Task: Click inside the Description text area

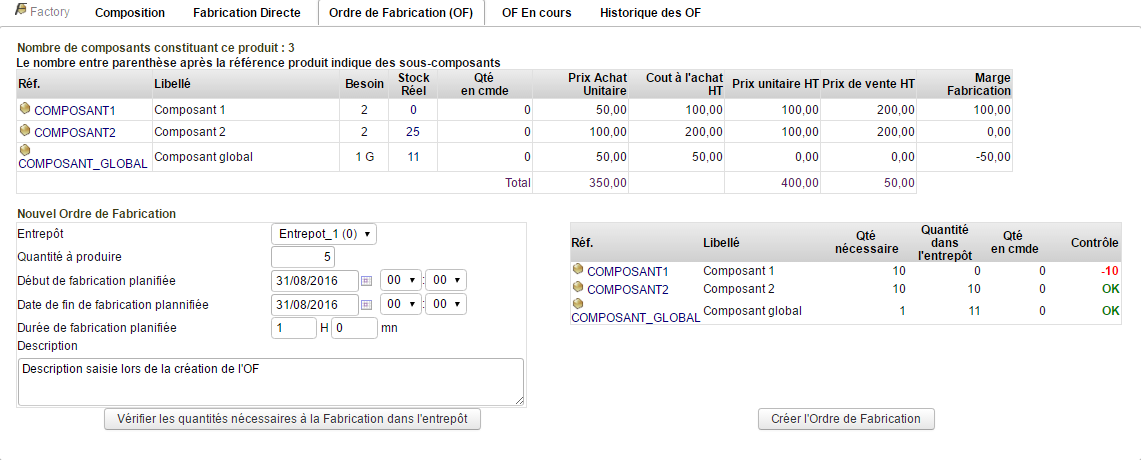Action: 270,382
